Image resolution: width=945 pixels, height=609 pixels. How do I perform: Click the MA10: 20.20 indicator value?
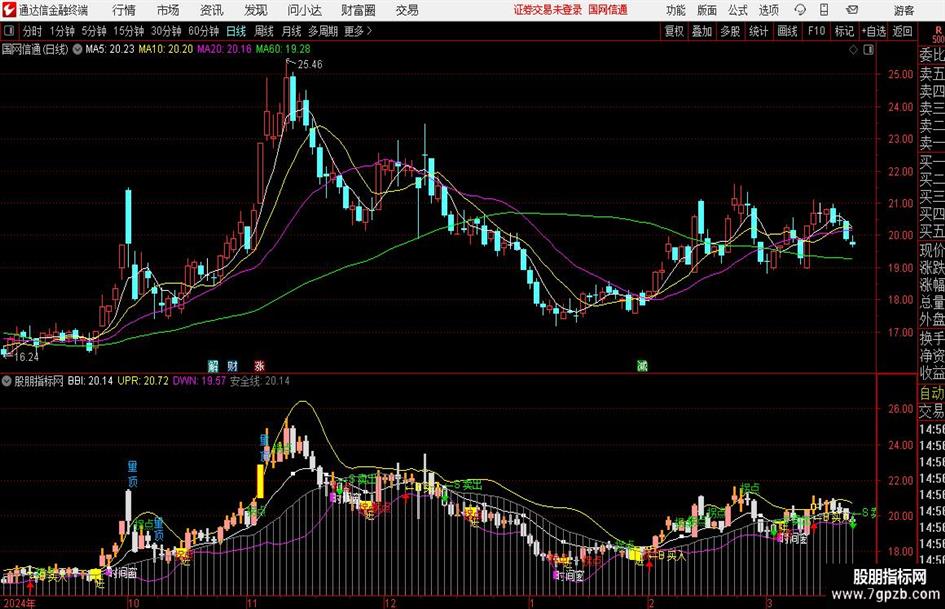coord(166,49)
